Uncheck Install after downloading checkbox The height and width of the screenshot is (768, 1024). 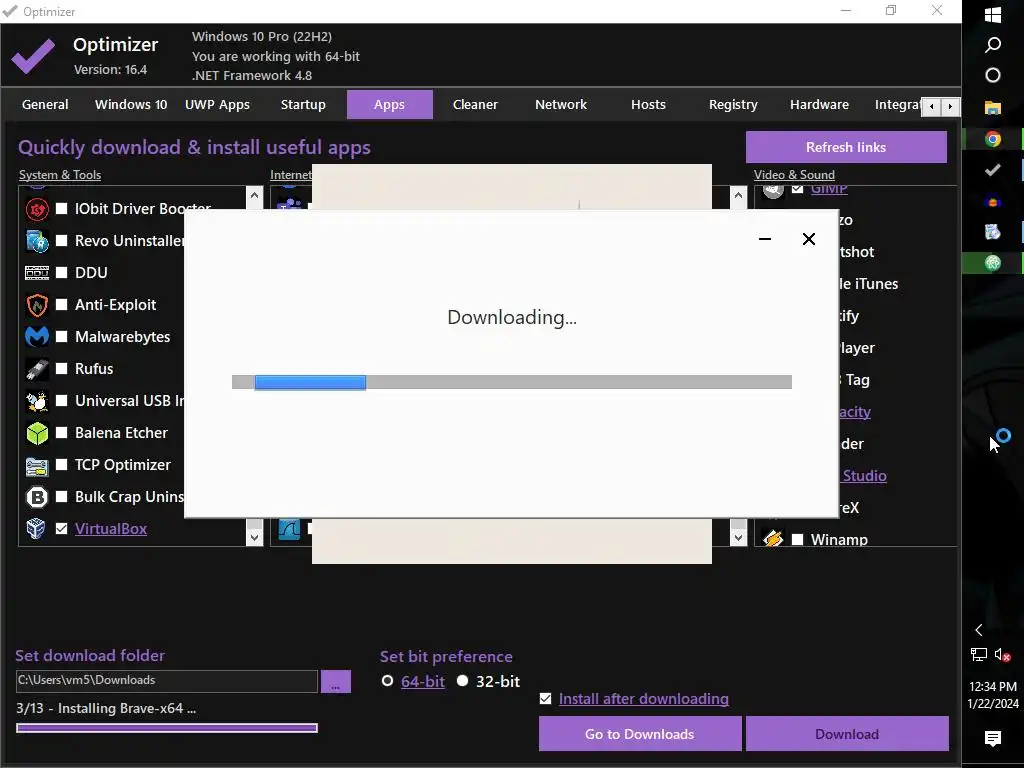[545, 699]
